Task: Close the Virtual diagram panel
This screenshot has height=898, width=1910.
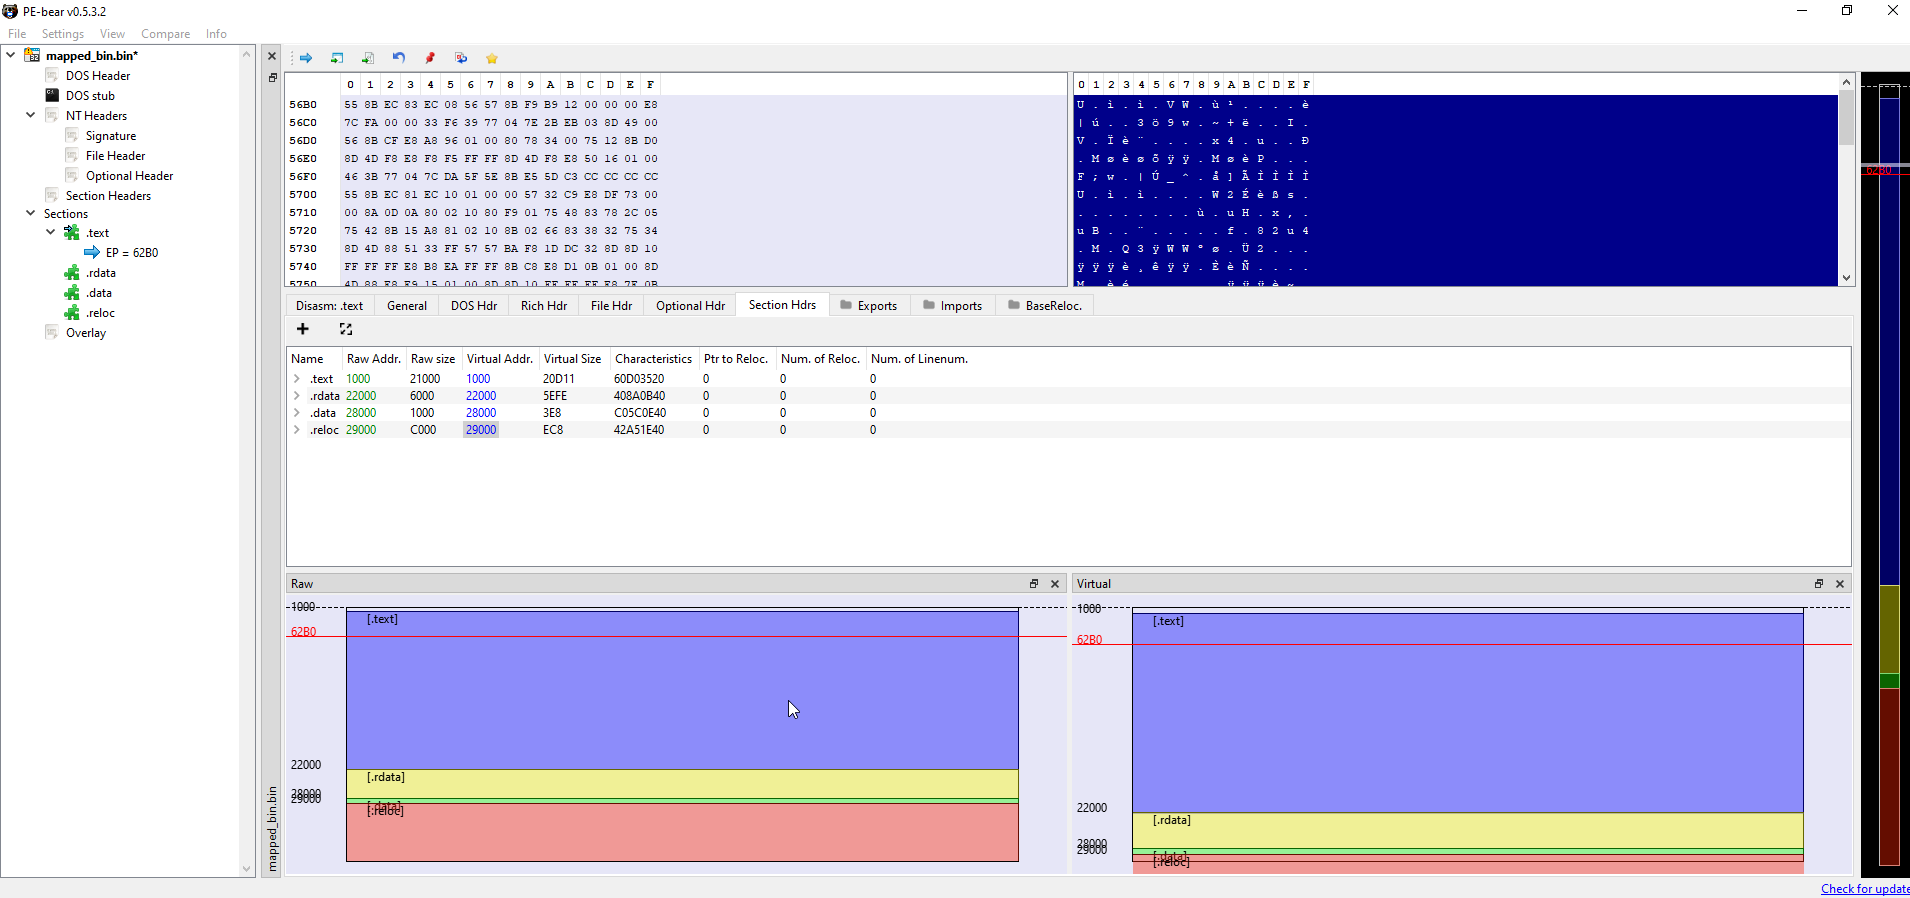Action: 1840,583
